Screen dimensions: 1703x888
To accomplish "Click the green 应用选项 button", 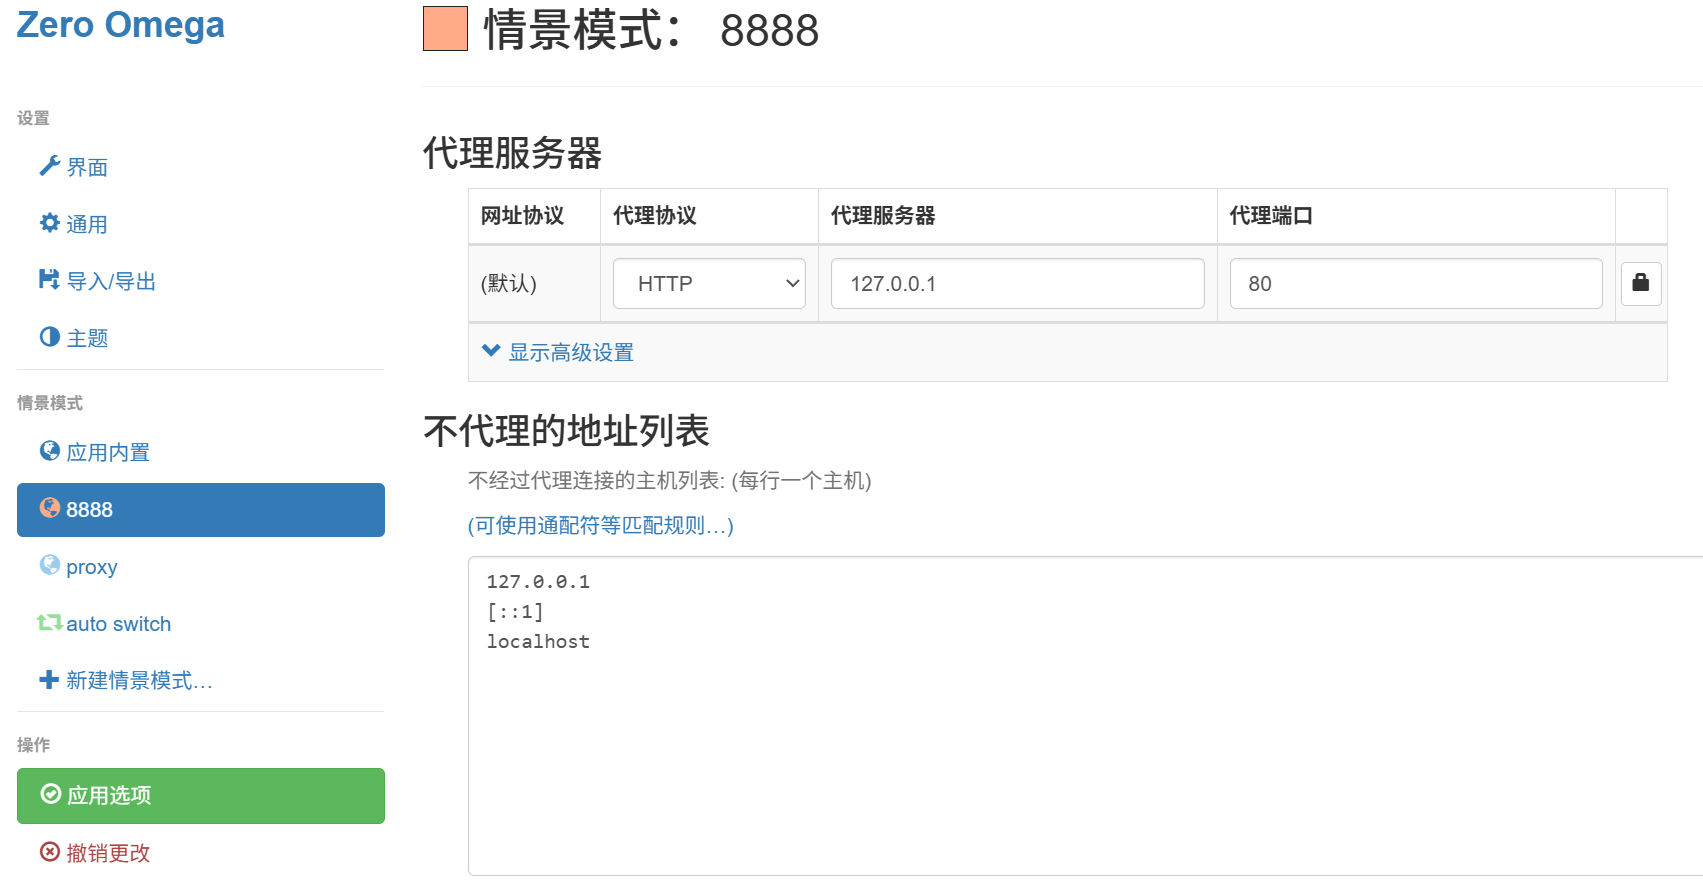I will coord(201,796).
